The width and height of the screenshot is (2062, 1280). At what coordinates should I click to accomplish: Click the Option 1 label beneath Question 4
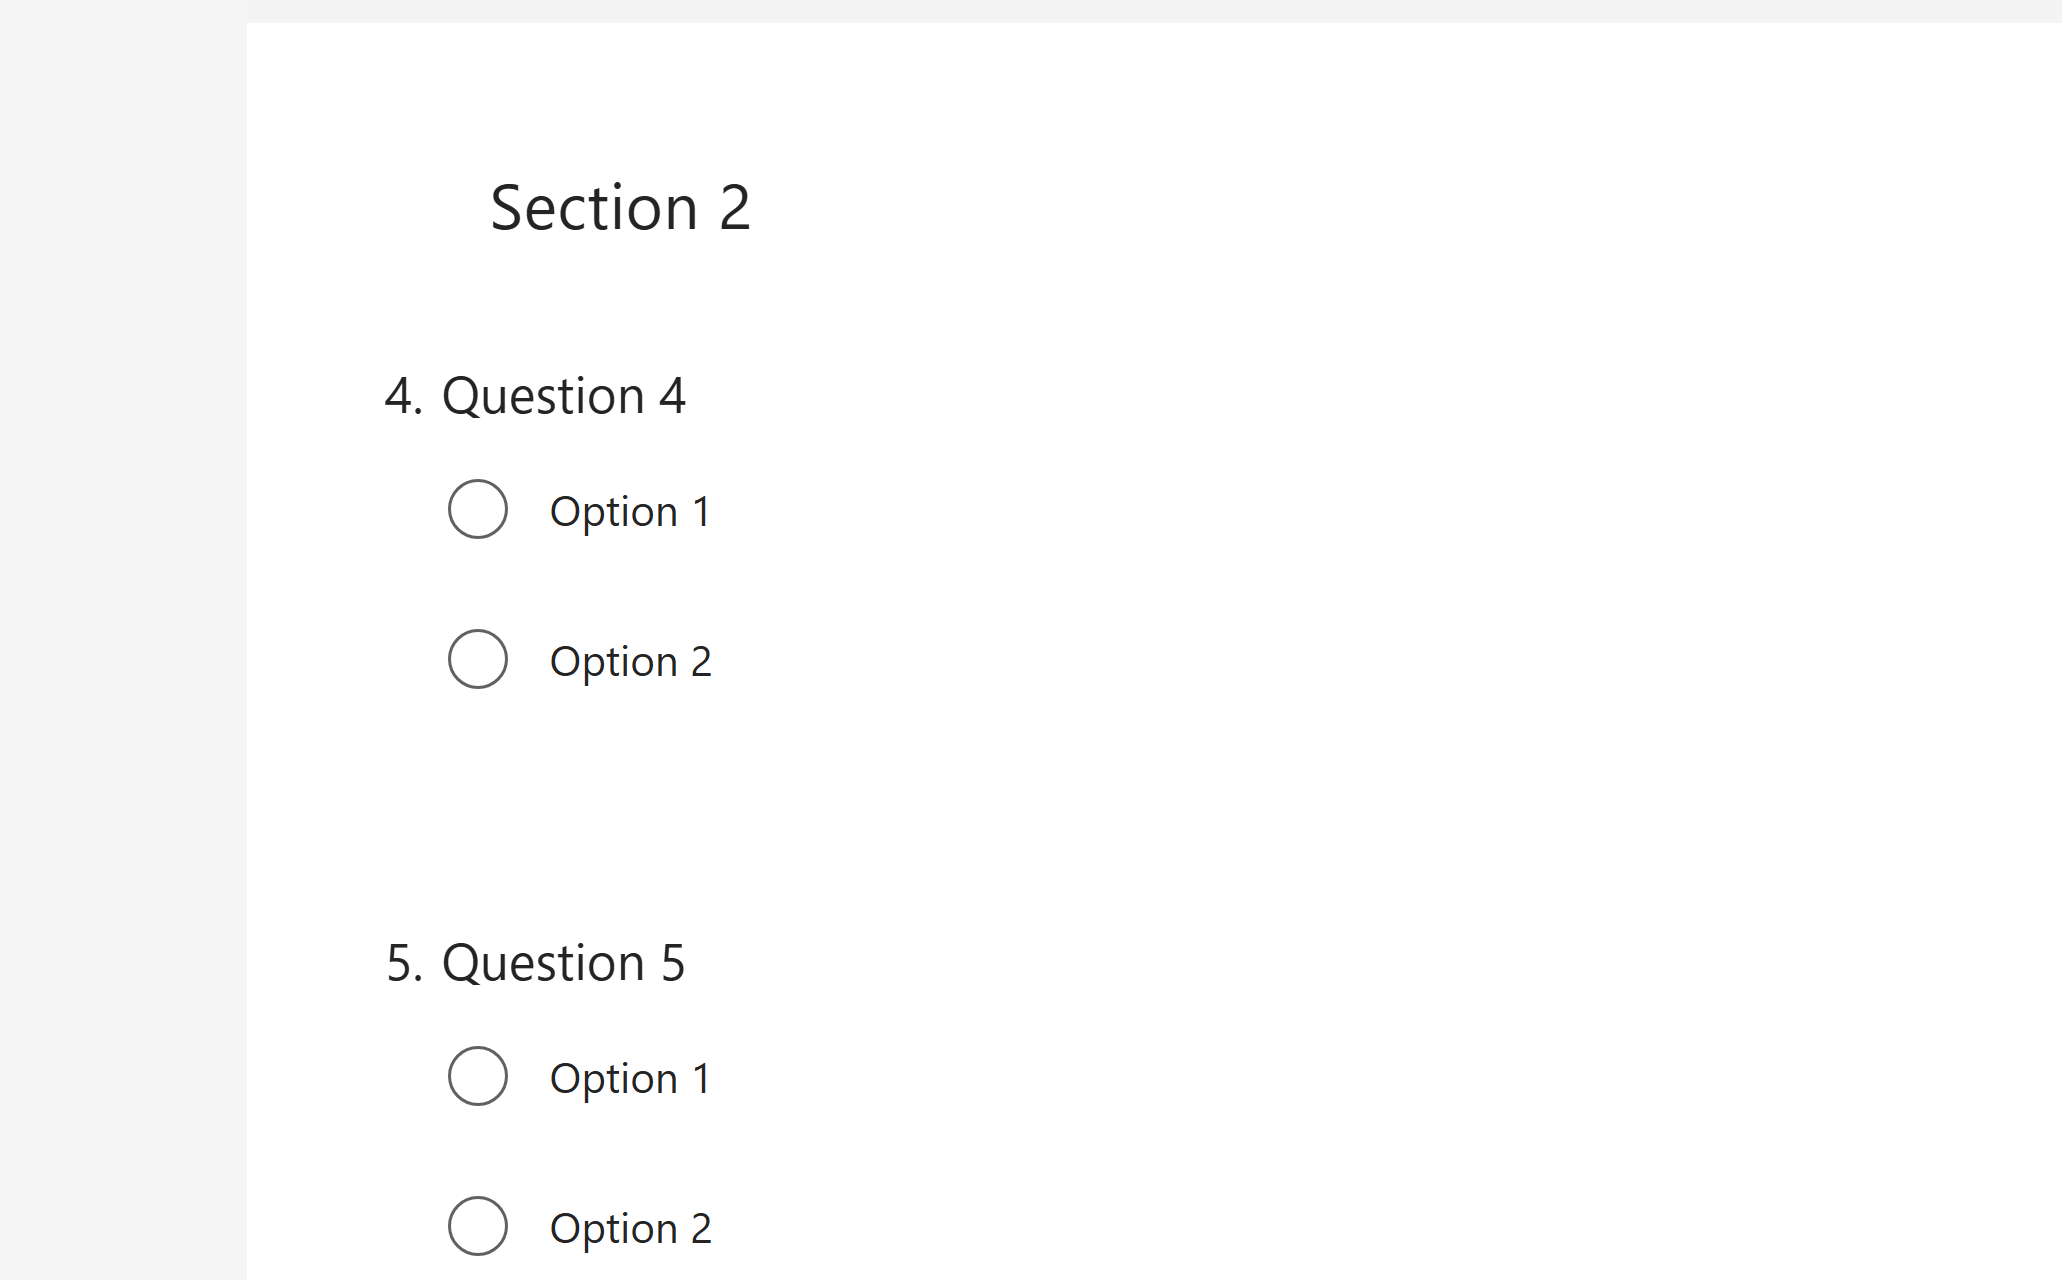tap(630, 511)
